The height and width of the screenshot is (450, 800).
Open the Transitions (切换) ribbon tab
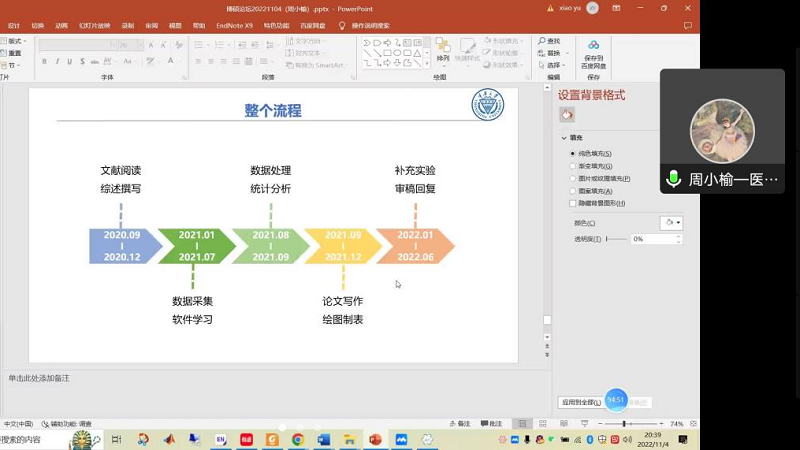click(38, 26)
